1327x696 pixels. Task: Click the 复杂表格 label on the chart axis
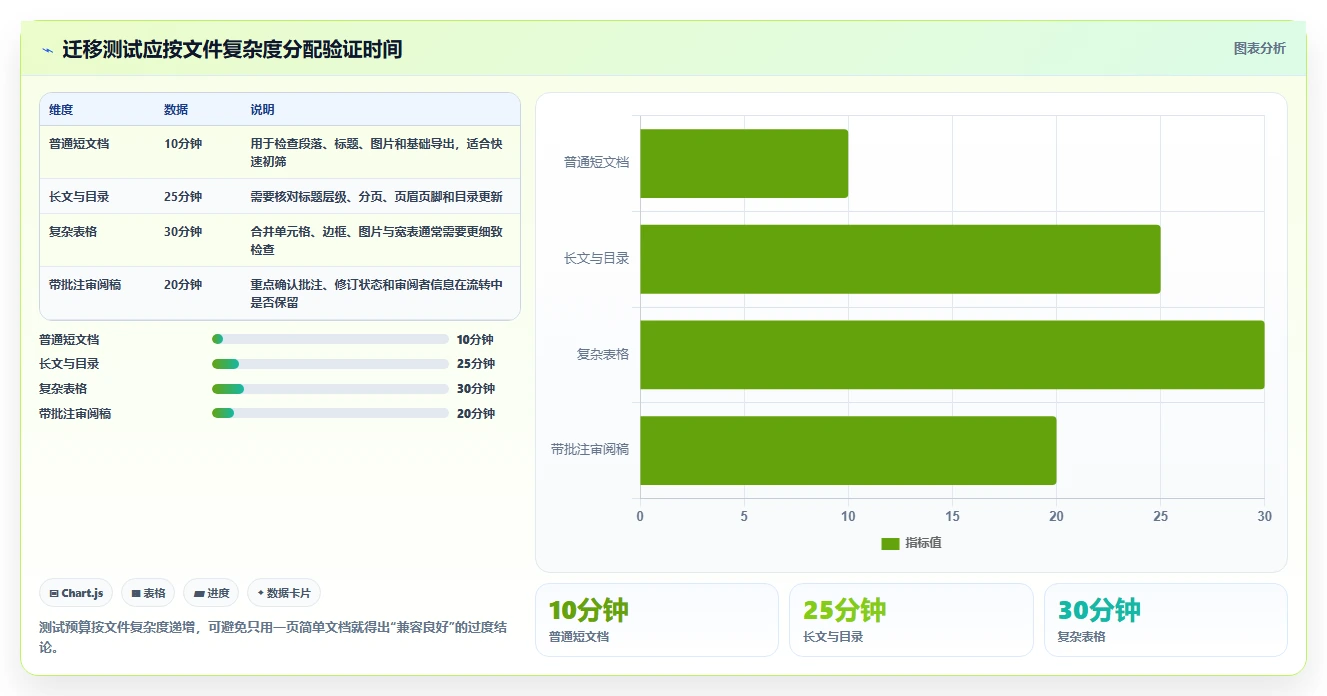coord(603,354)
